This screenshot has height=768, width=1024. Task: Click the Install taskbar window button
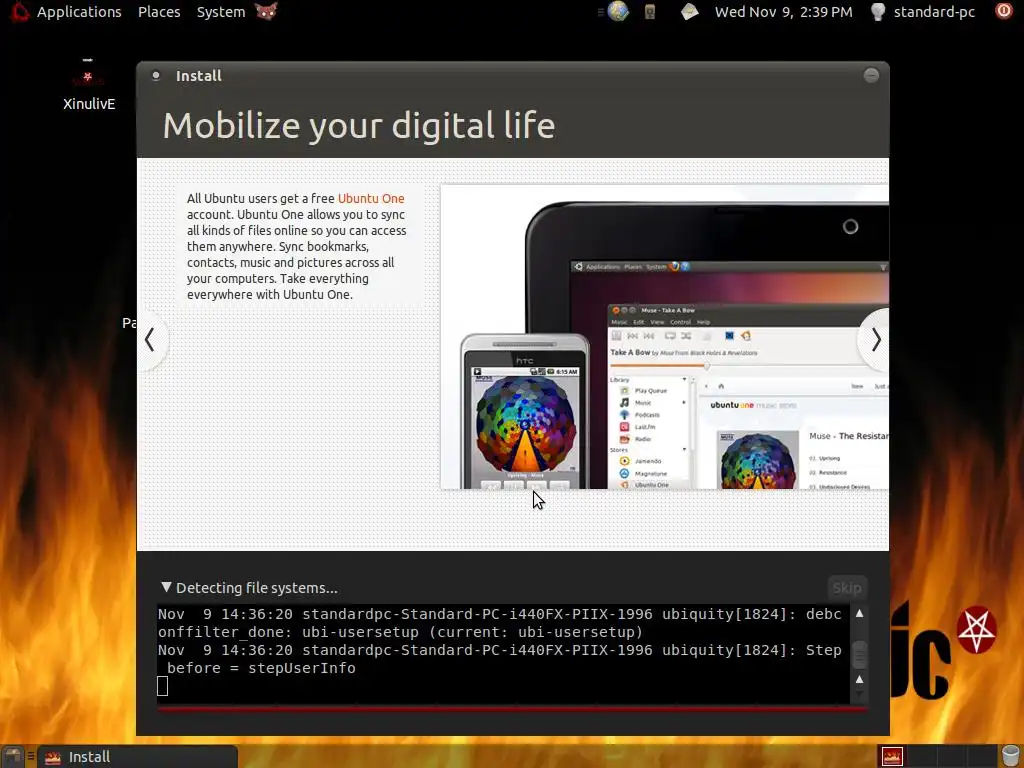click(x=137, y=756)
